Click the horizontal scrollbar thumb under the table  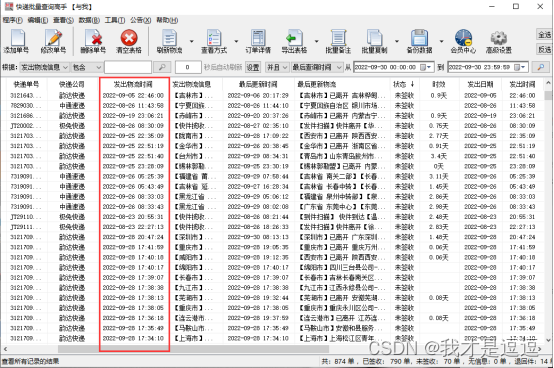[193, 349]
